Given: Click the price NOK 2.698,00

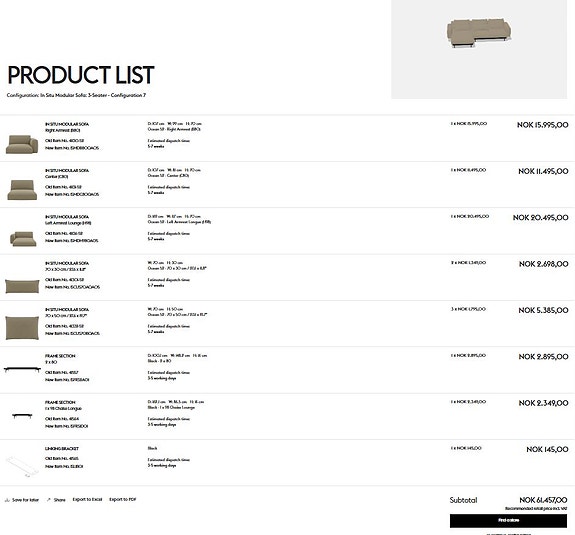Looking at the screenshot, I should pos(543,264).
